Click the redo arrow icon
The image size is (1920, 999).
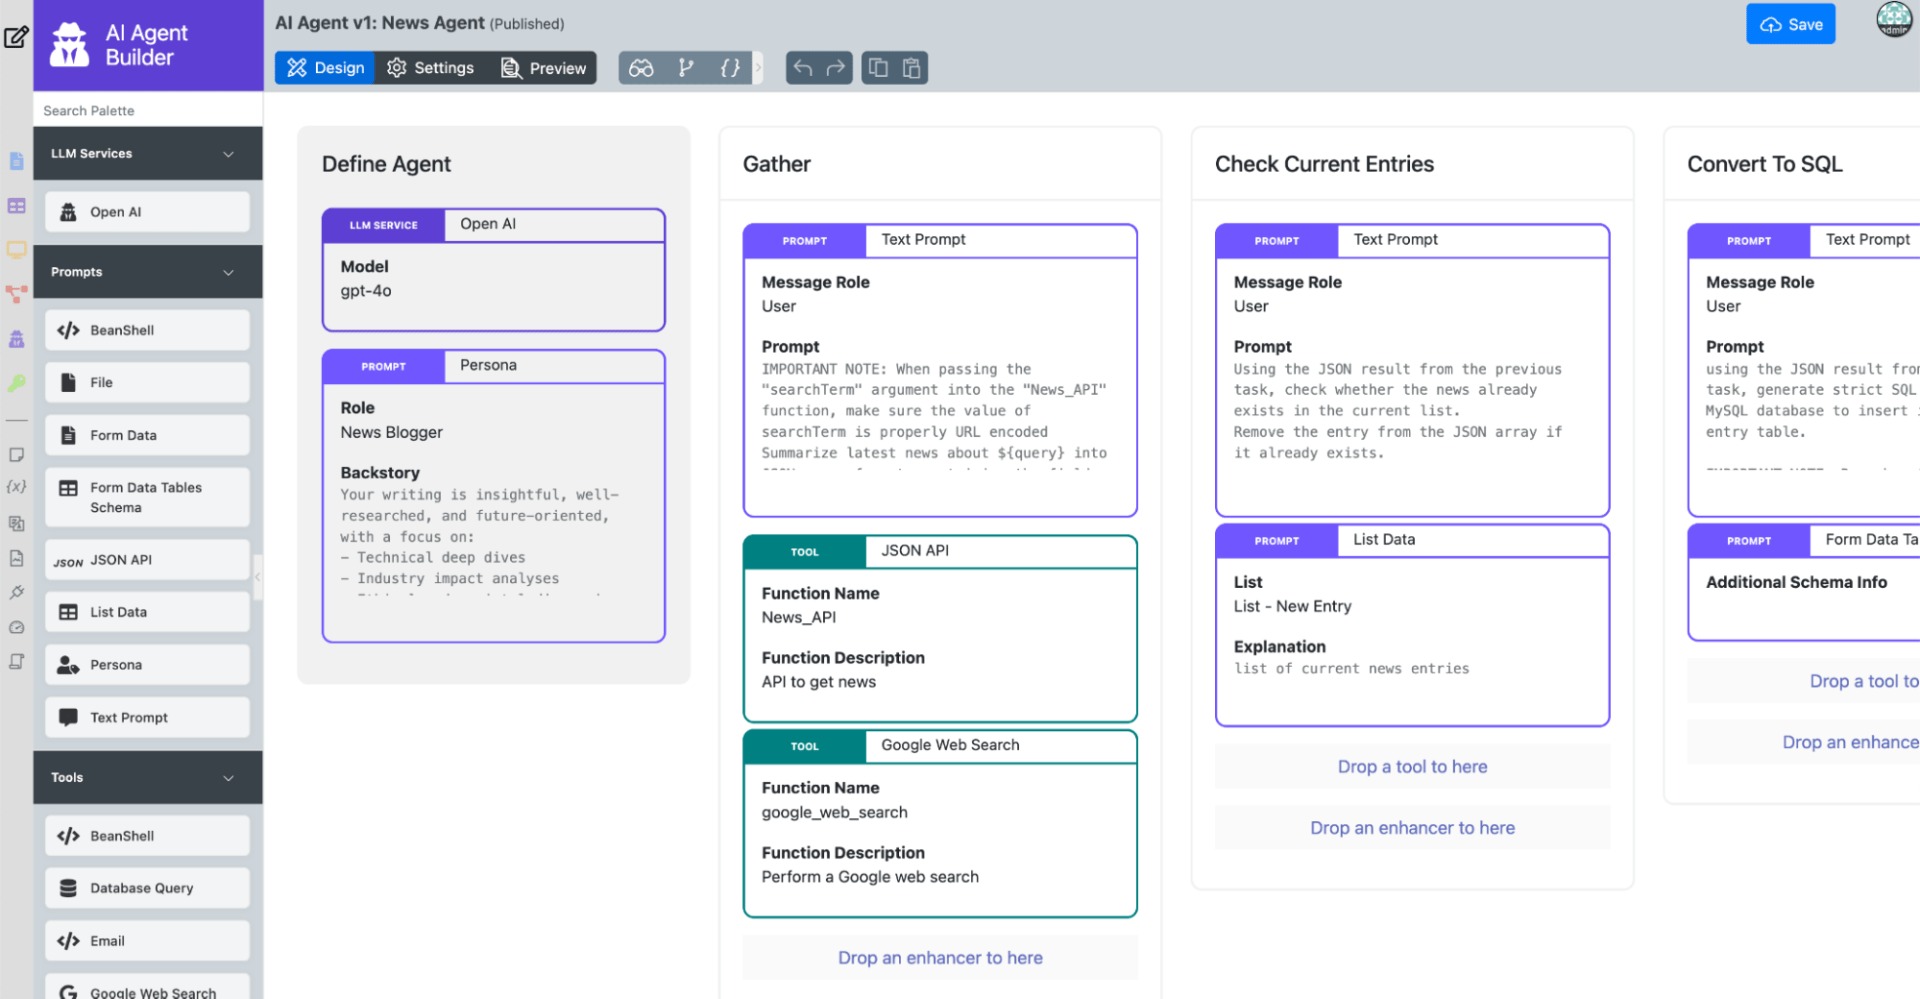click(836, 68)
